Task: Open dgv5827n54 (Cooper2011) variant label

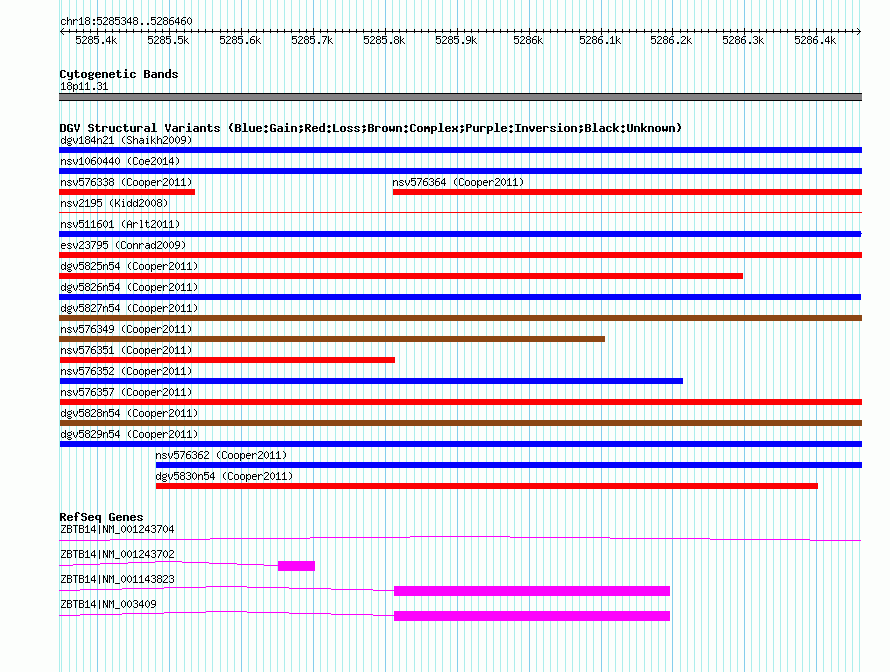Action: 129,308
